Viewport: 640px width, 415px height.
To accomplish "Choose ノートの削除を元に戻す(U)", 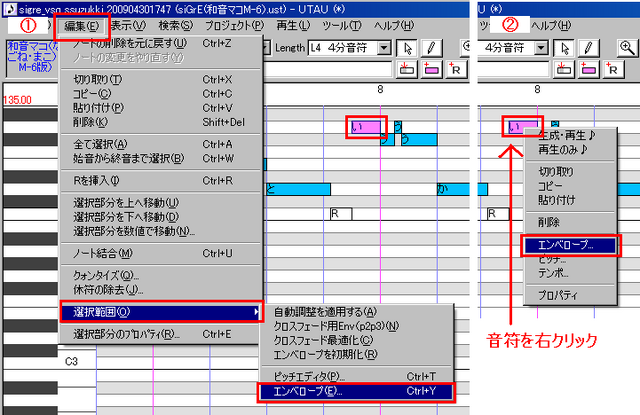I will pos(161,43).
